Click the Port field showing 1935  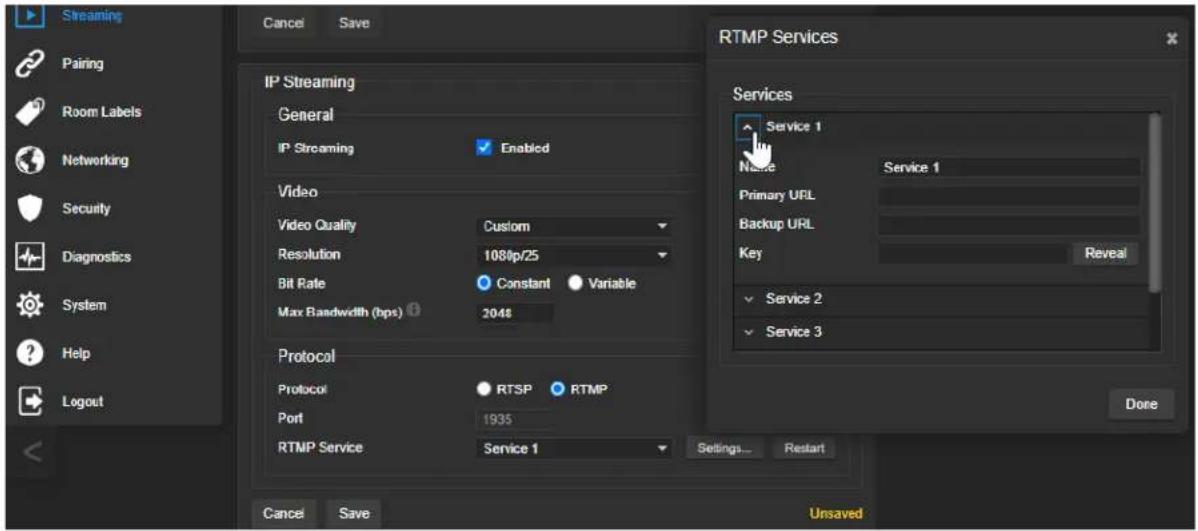pos(515,419)
